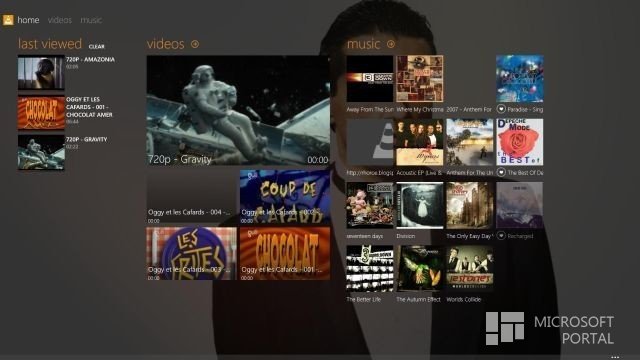This screenshot has width=640, height=360.
Task: Open the Recharged album cover
Action: (x=520, y=205)
